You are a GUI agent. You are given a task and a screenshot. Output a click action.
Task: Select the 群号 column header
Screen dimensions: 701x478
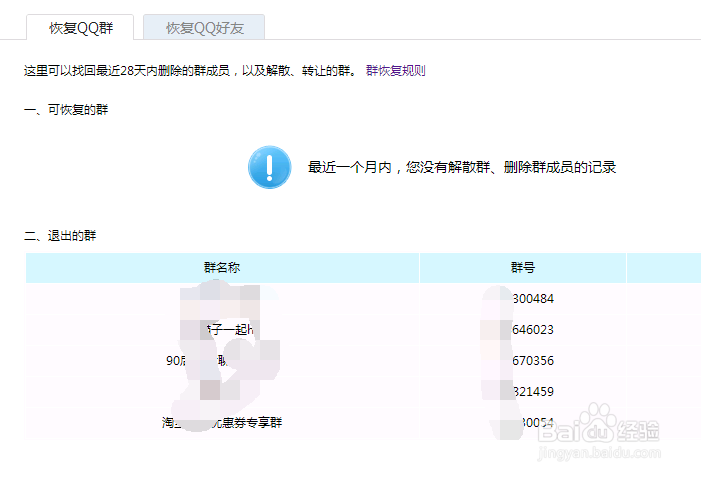click(x=523, y=267)
